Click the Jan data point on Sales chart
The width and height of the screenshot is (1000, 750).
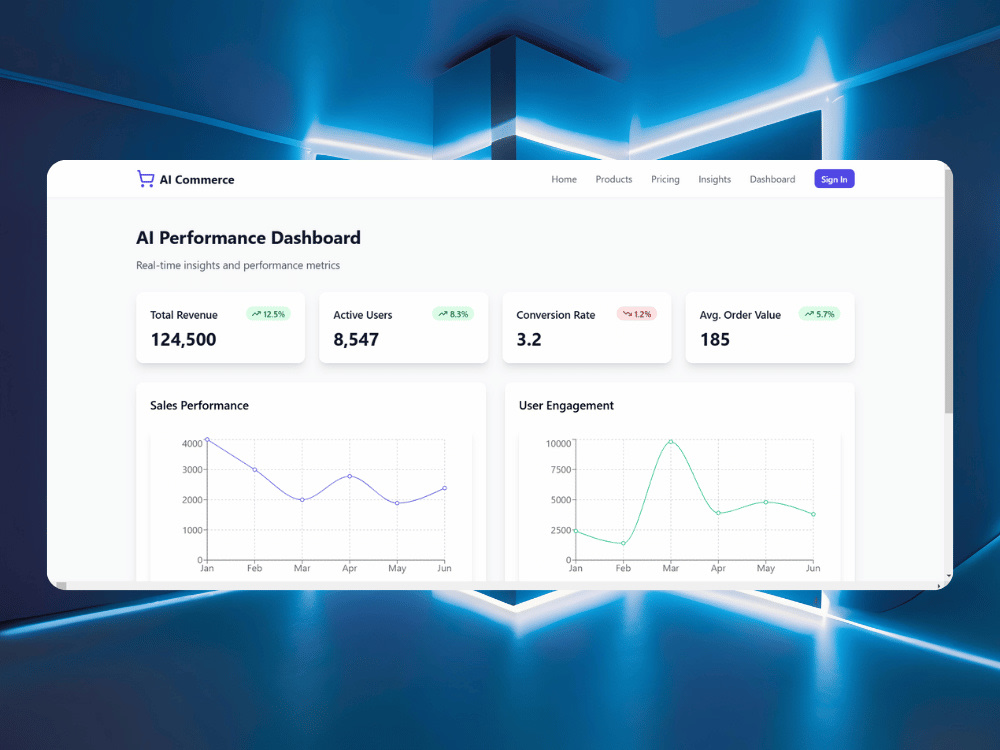pyautogui.click(x=207, y=439)
